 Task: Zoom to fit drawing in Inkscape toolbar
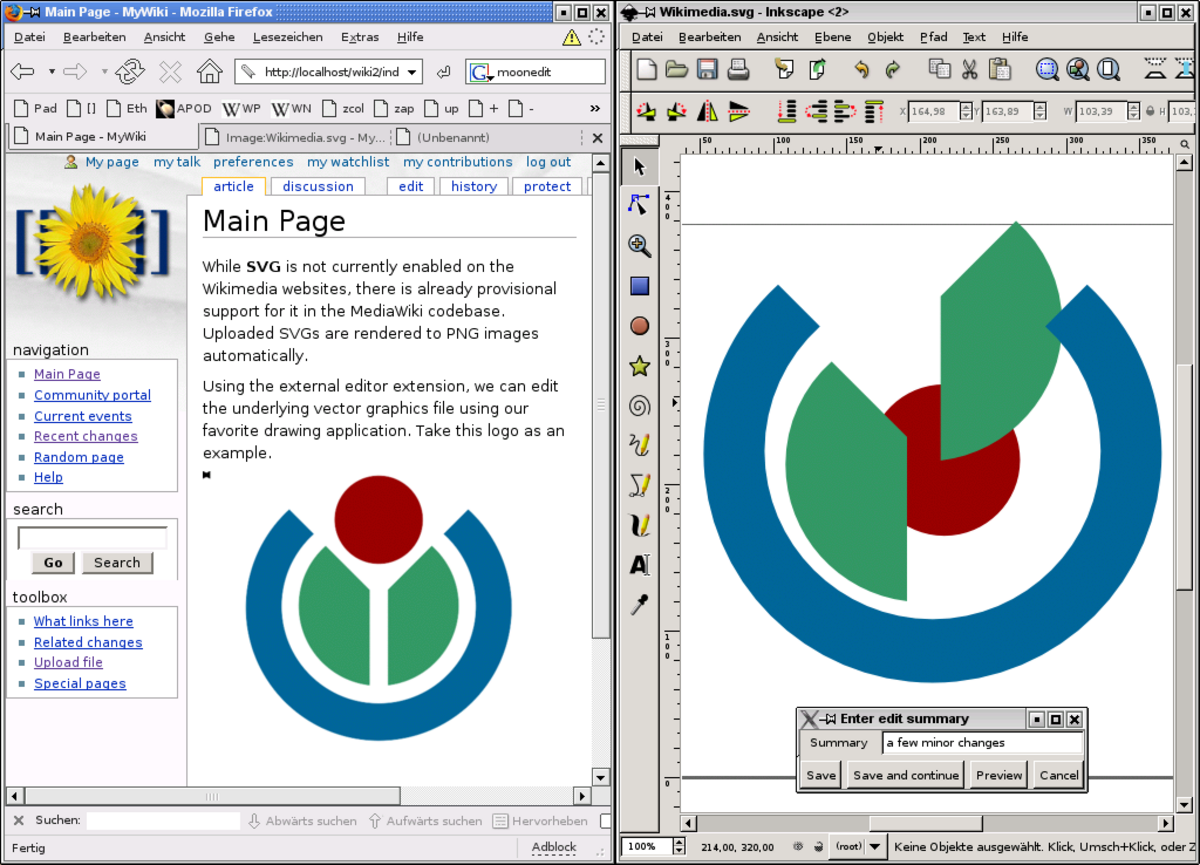pyautogui.click(x=1077, y=69)
